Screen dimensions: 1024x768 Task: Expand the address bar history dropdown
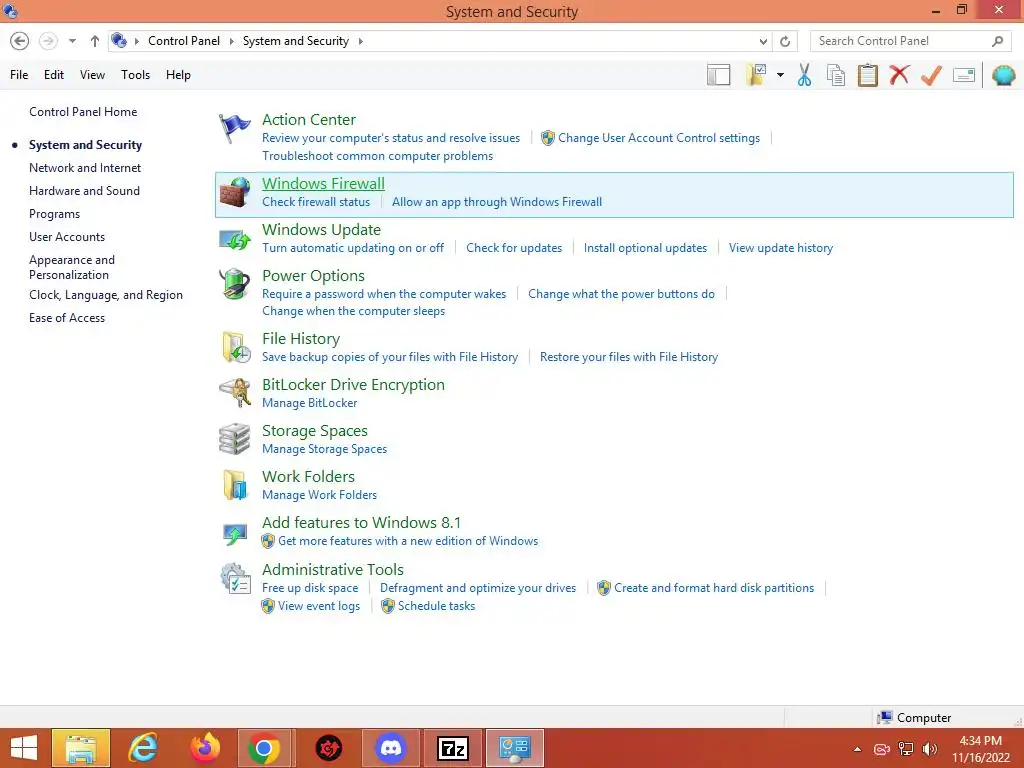(x=763, y=41)
